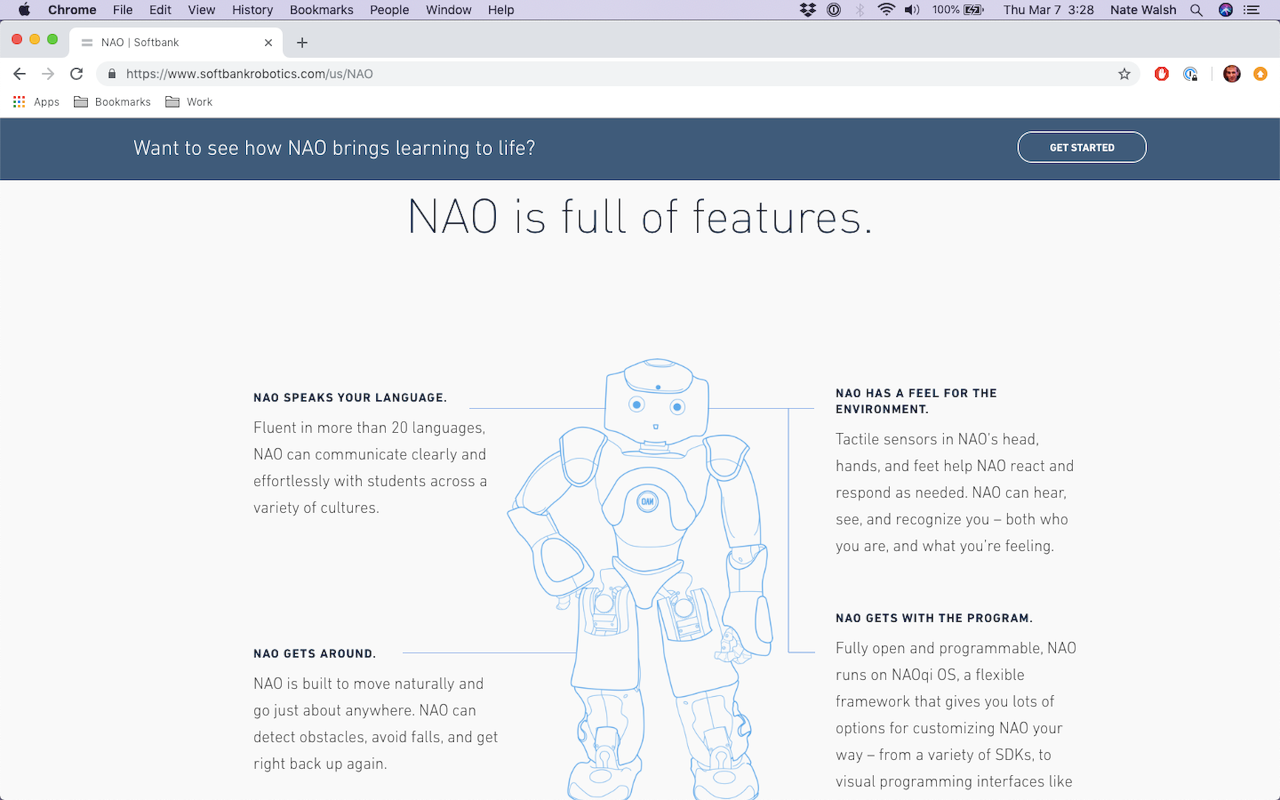The image size is (1280, 800).
Task: Open the Bookmarks folder
Action: click(x=112, y=102)
